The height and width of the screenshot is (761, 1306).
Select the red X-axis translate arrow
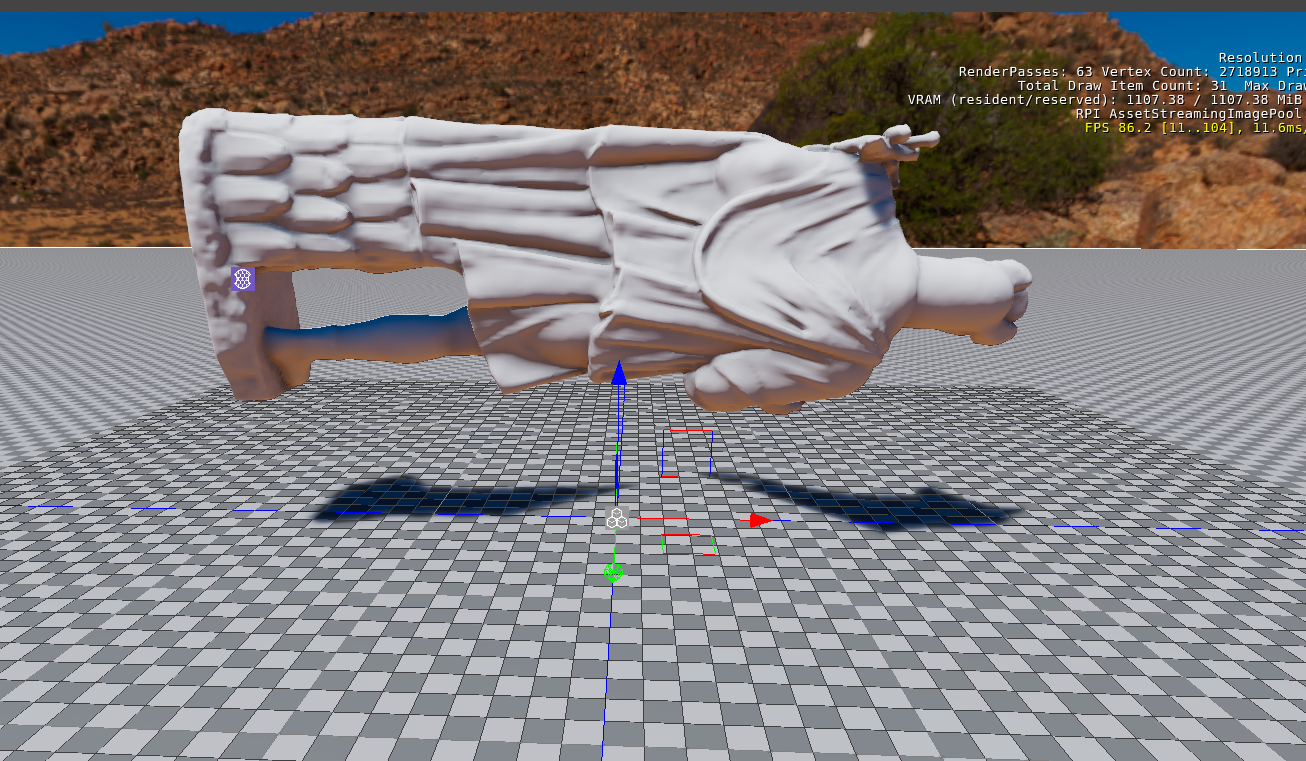click(758, 519)
